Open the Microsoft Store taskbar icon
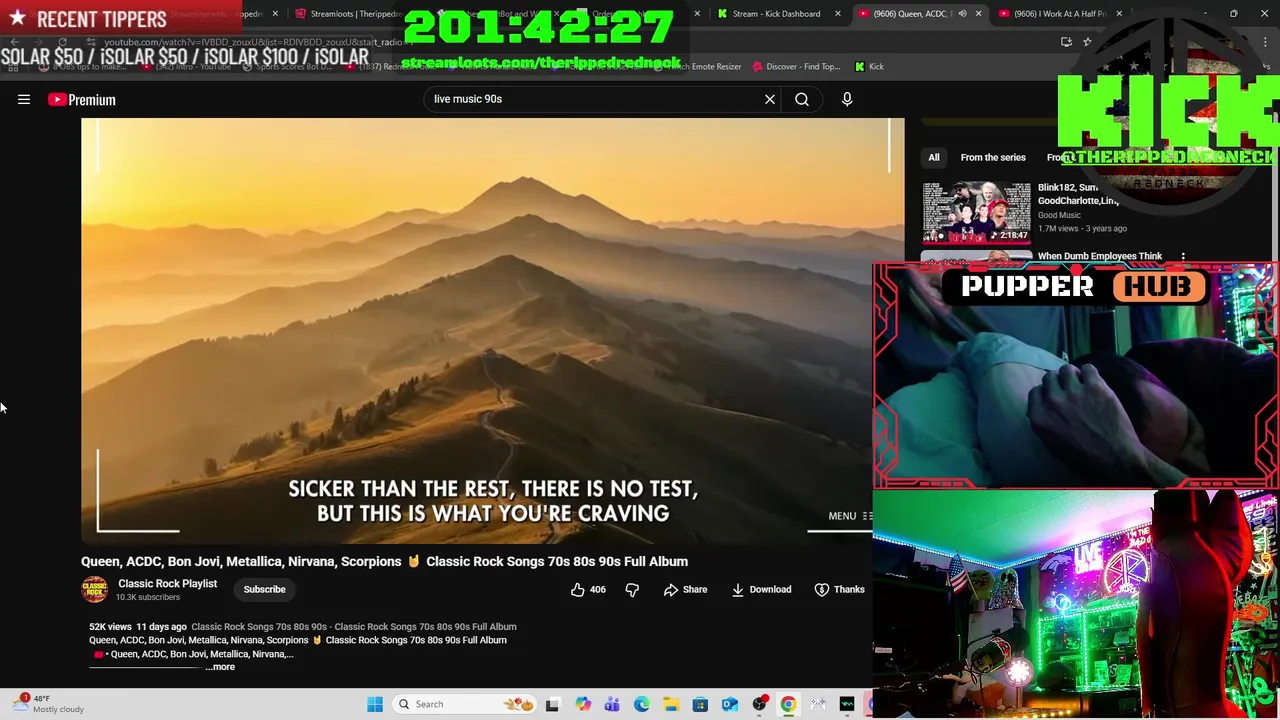The height and width of the screenshot is (720, 1280). click(700, 704)
